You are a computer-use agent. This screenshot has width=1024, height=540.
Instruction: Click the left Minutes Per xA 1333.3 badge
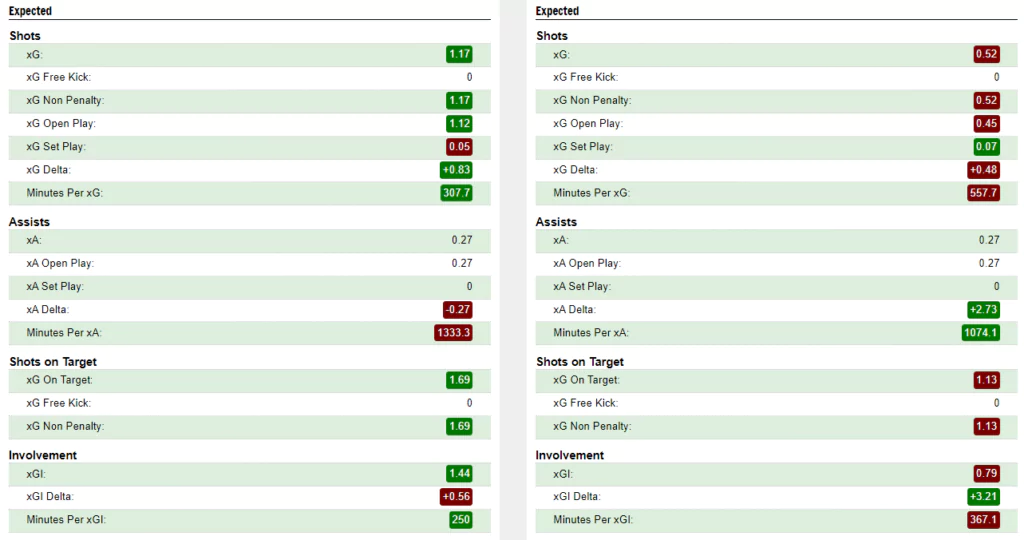pyautogui.click(x=453, y=332)
